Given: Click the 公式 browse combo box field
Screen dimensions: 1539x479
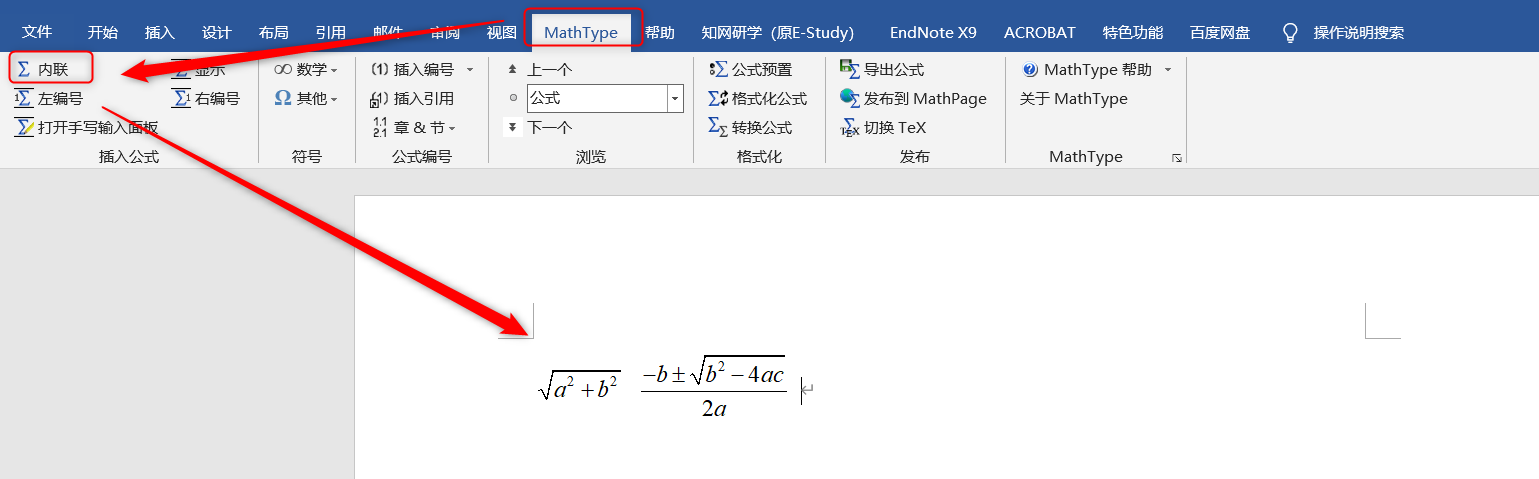Looking at the screenshot, I should click(596, 98).
